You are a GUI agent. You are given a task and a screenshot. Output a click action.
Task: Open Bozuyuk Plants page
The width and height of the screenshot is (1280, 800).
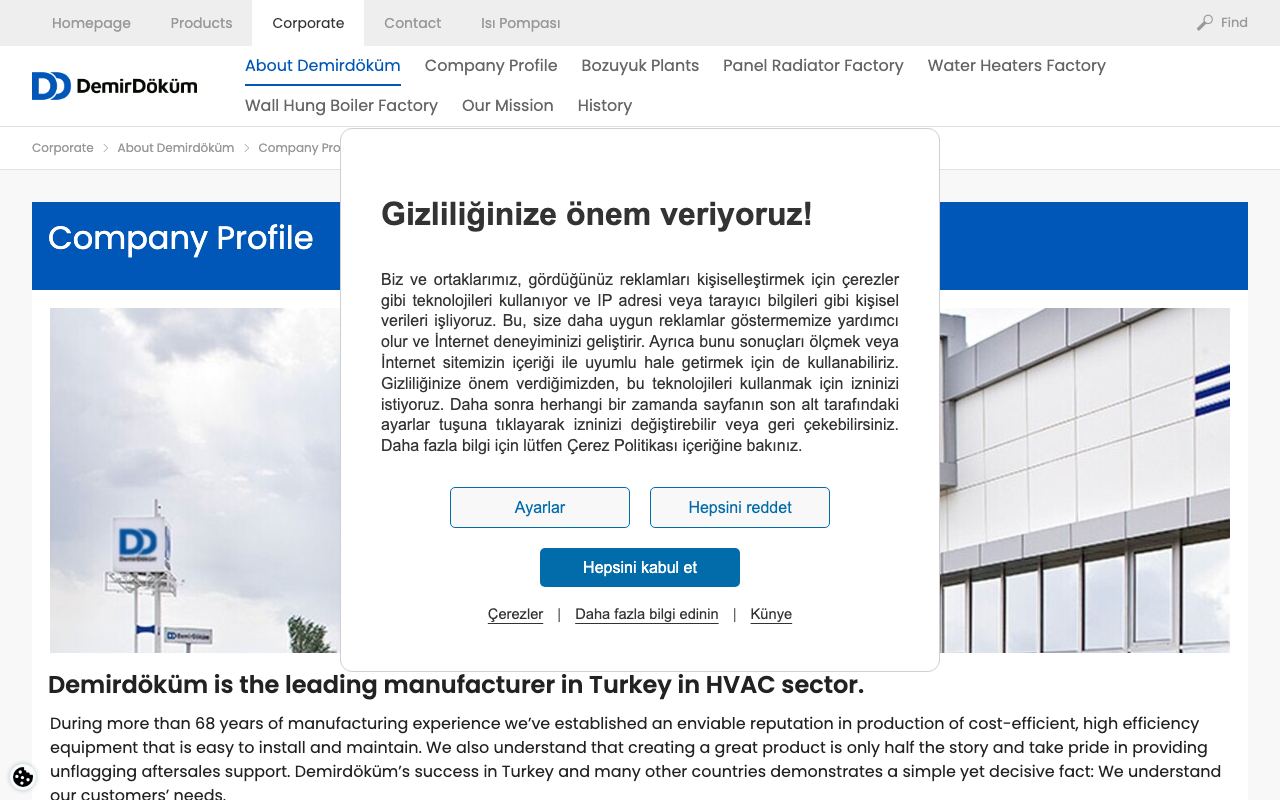pyautogui.click(x=640, y=66)
